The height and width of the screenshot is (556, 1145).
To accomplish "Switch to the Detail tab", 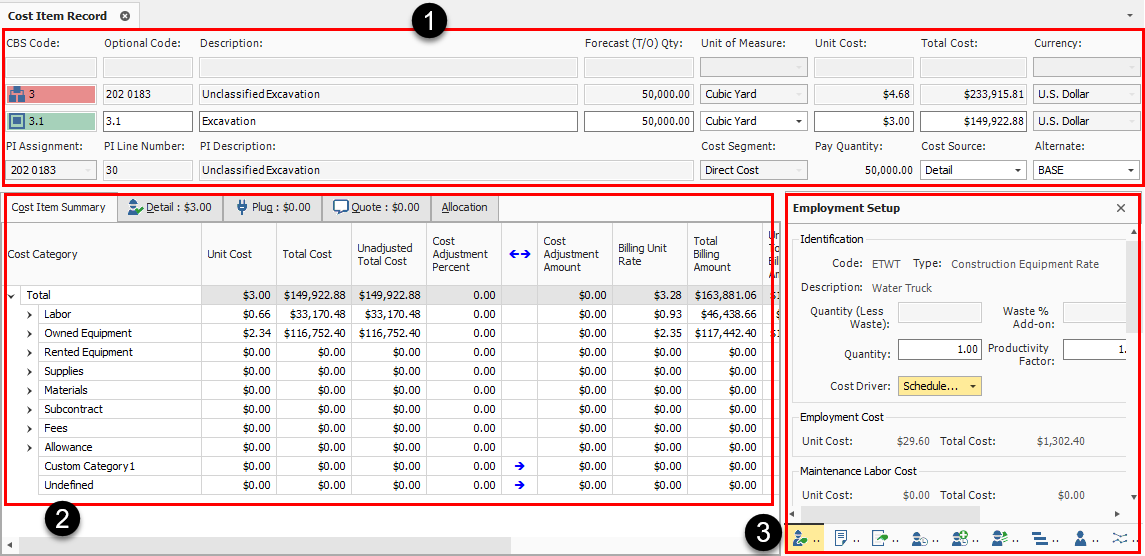I will point(168,208).
